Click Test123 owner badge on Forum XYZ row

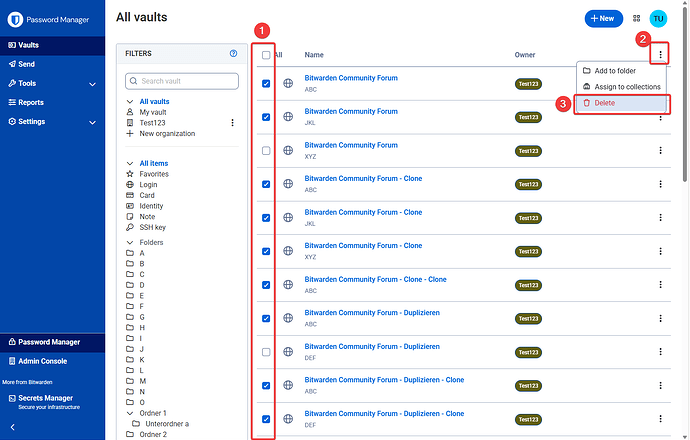(528, 151)
